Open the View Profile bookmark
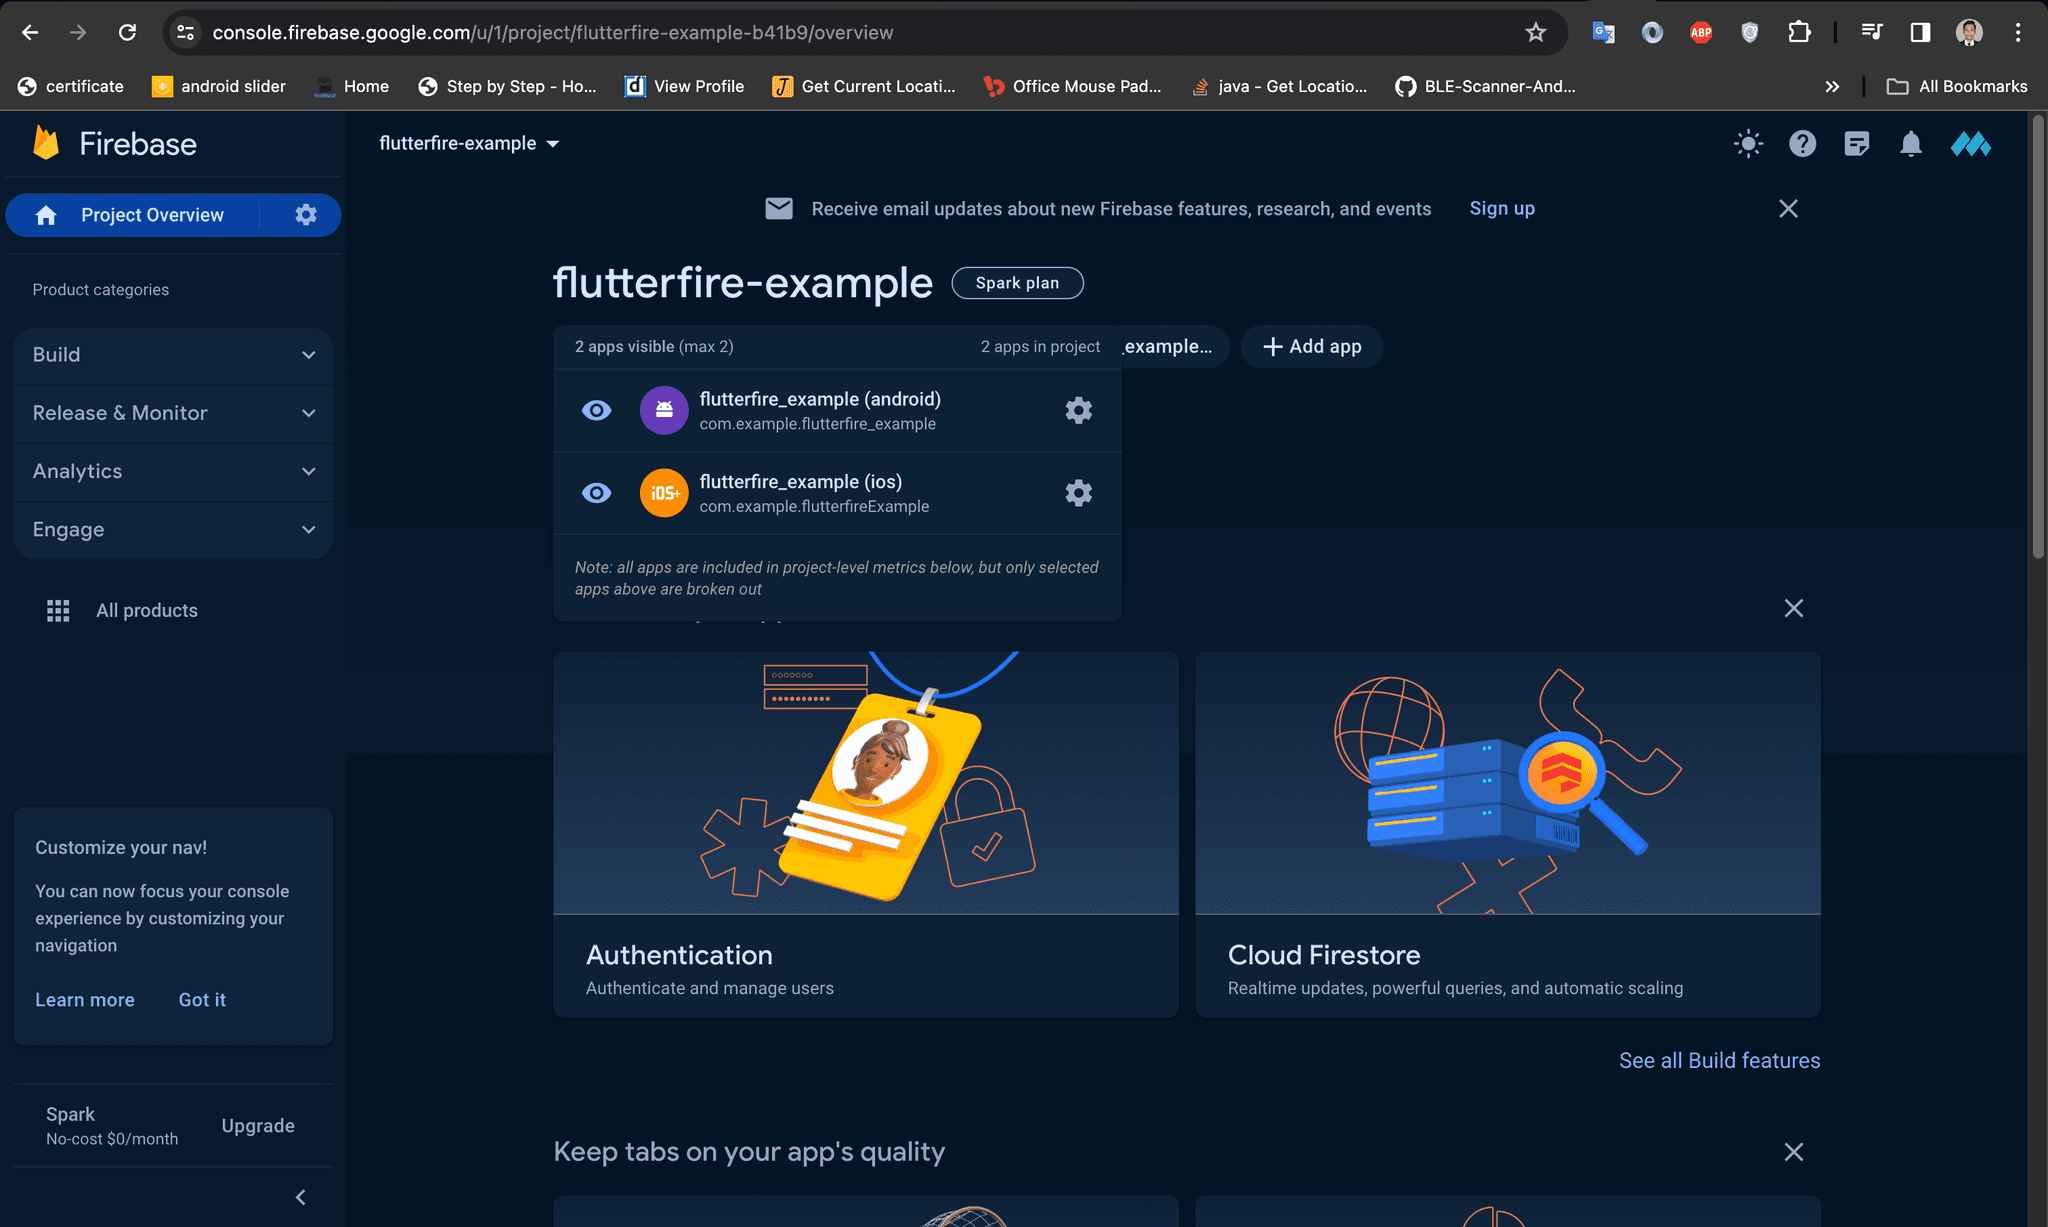The height and width of the screenshot is (1227, 2048). pyautogui.click(x=685, y=86)
